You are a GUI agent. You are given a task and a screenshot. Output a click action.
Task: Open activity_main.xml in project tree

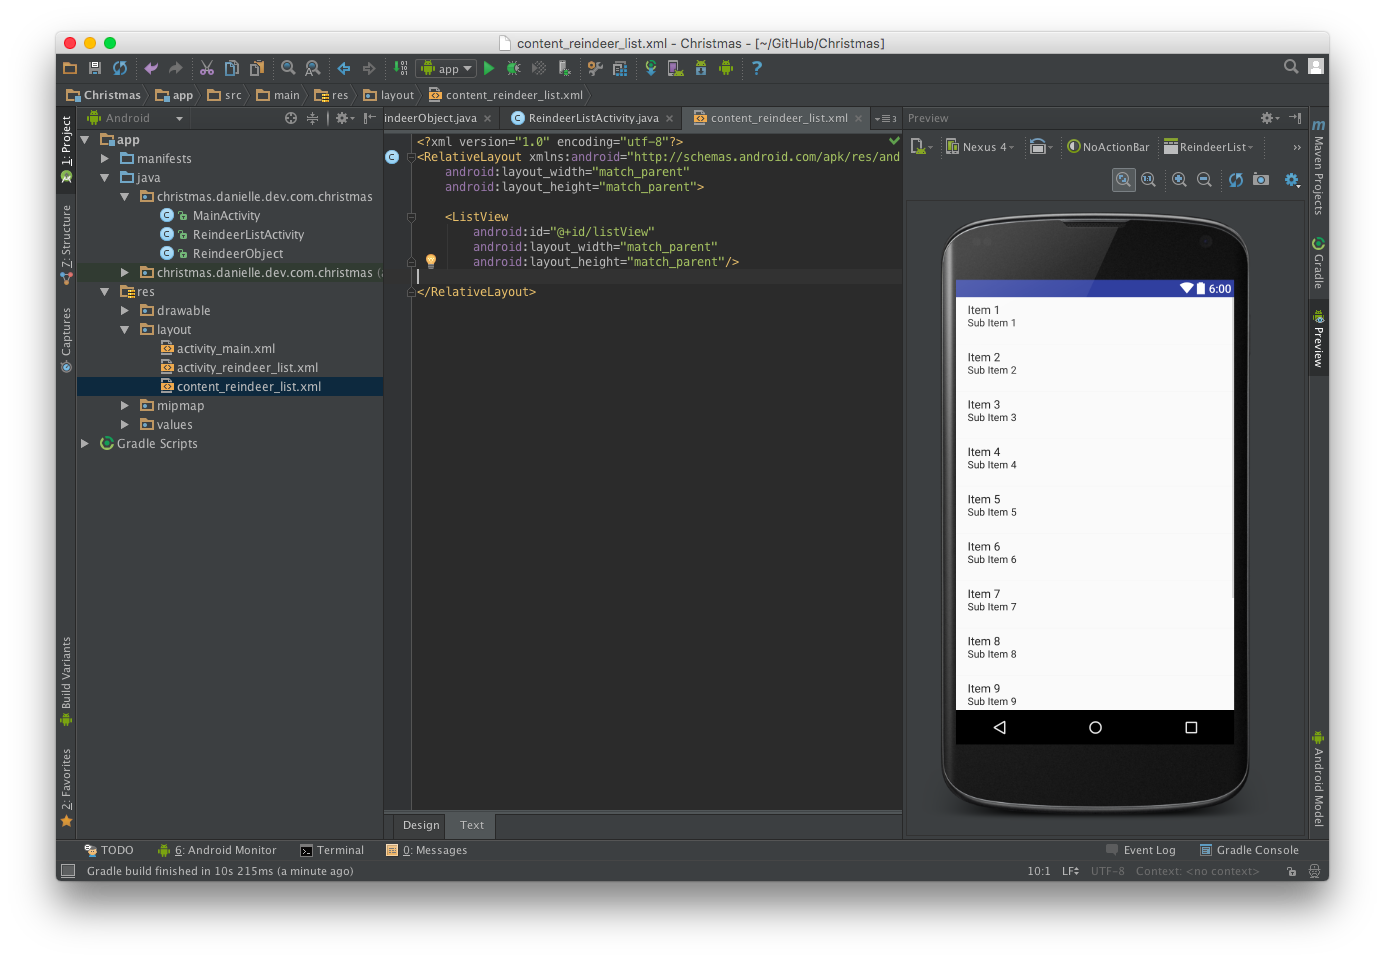click(225, 349)
